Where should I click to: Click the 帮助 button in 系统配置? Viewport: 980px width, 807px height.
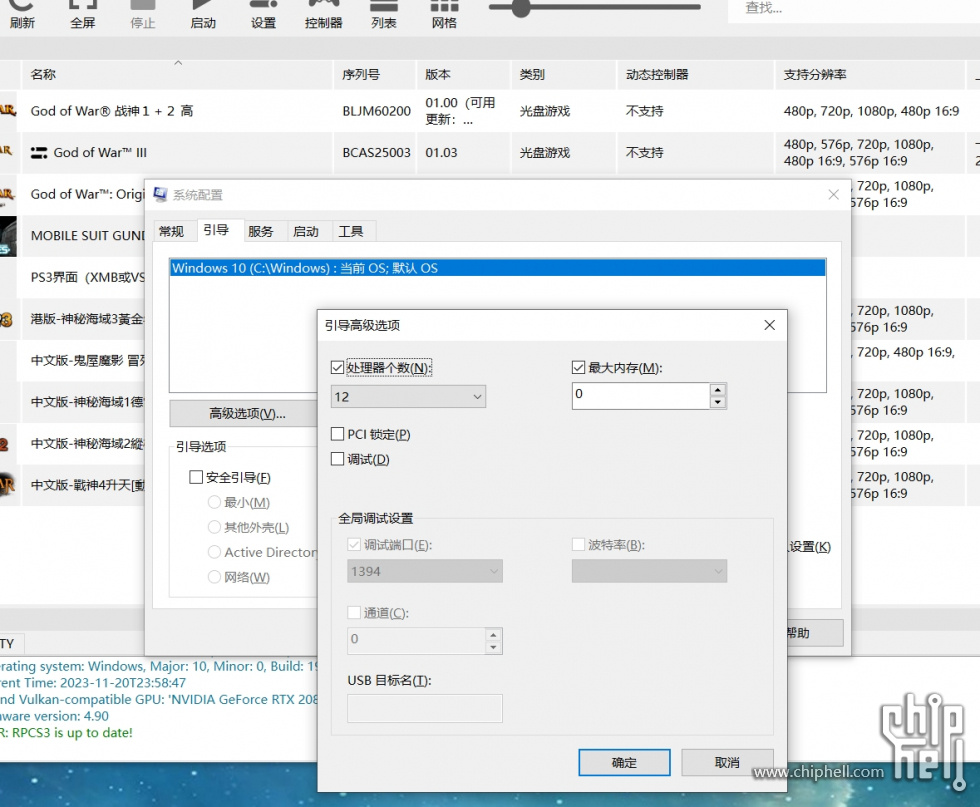pyautogui.click(x=814, y=633)
